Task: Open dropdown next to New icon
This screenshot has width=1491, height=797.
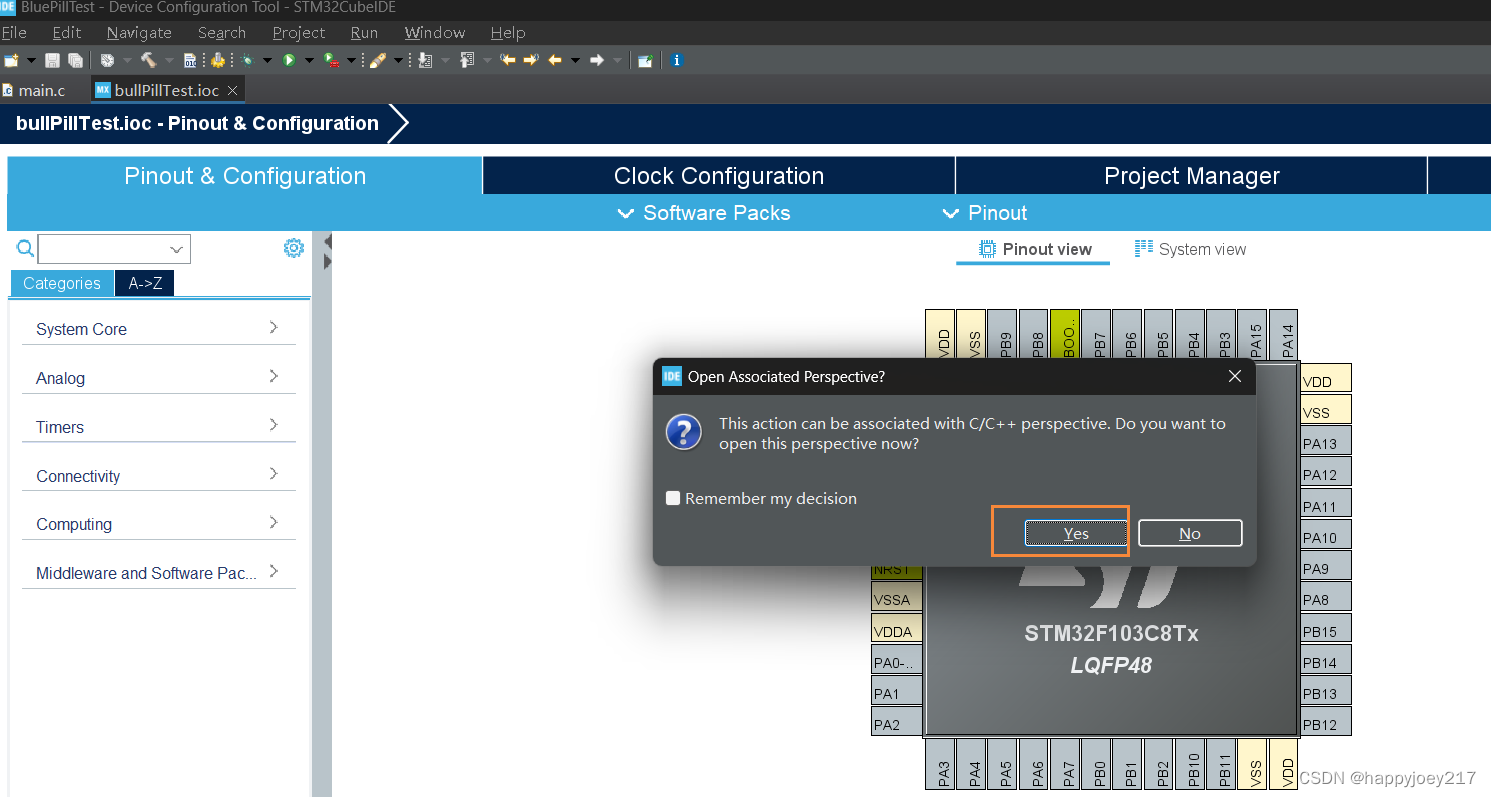Action: (31, 60)
